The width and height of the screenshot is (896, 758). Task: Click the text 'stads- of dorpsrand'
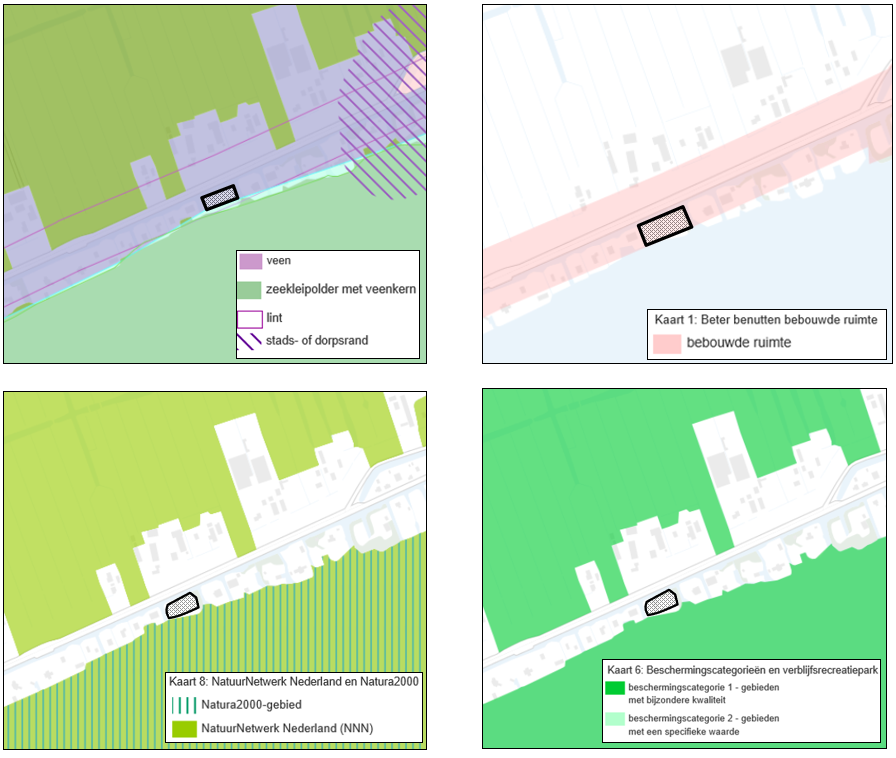pyautogui.click(x=317, y=341)
